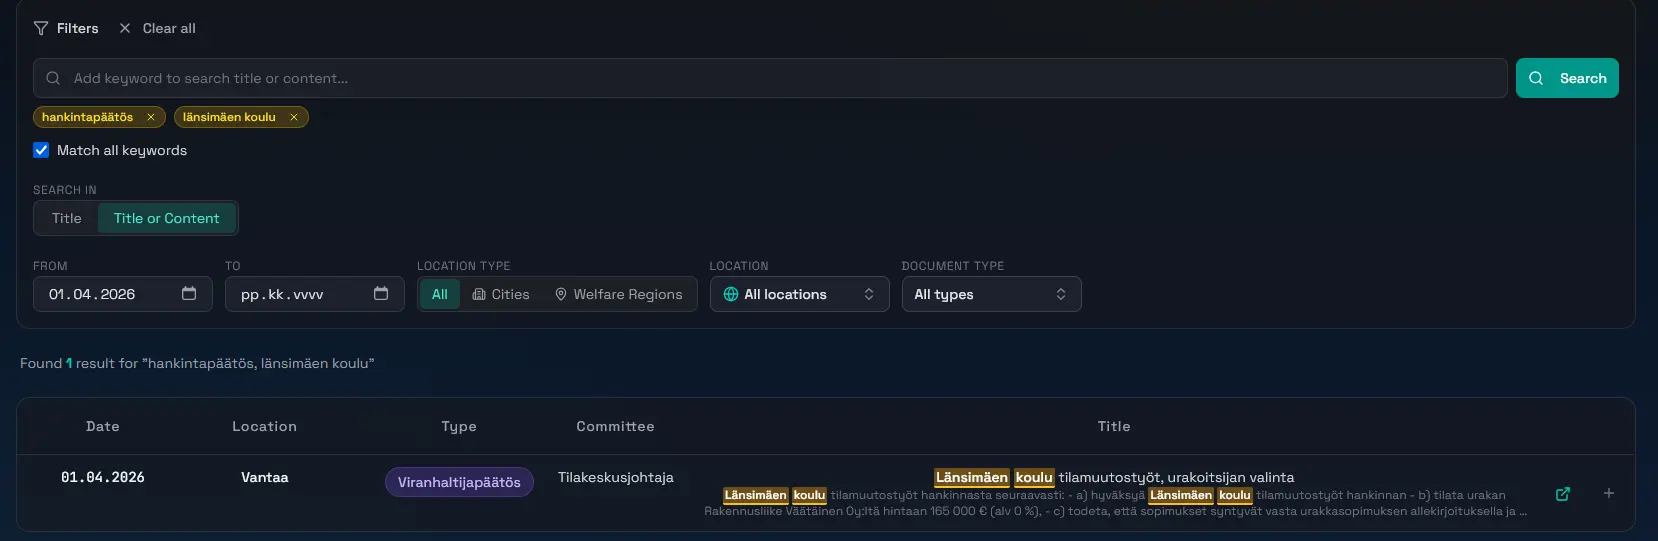This screenshot has width=1658, height=541.
Task: Select the Cities location type tab
Action: click(501, 294)
